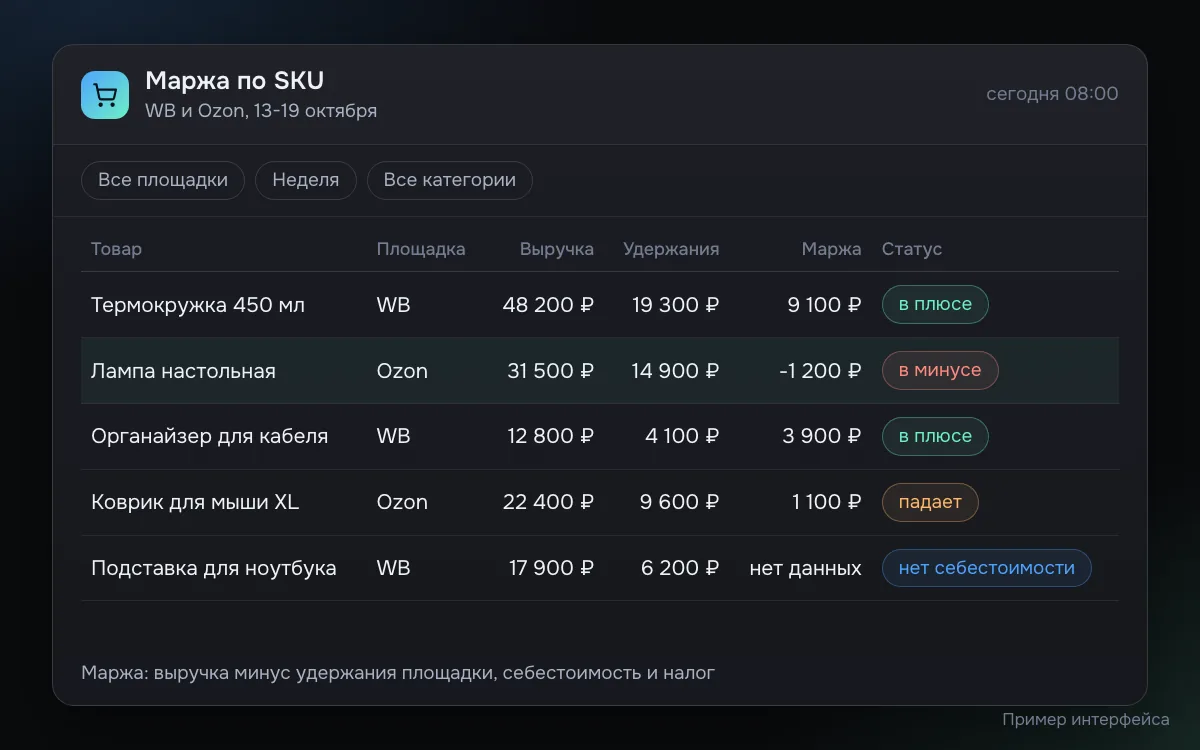Click the 'в минусе' status badge

940,371
